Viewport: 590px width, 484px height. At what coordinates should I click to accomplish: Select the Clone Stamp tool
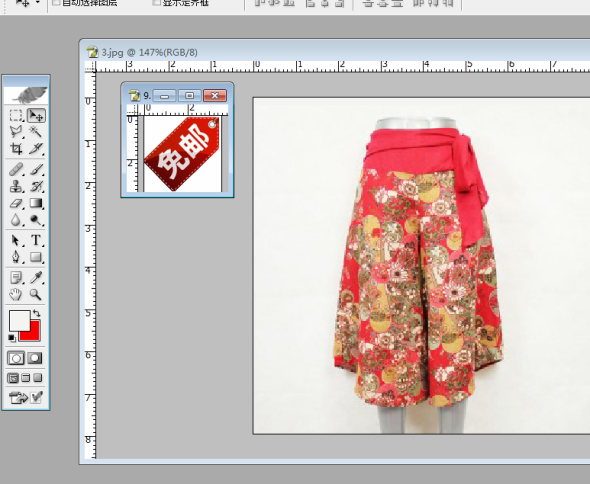tap(16, 186)
